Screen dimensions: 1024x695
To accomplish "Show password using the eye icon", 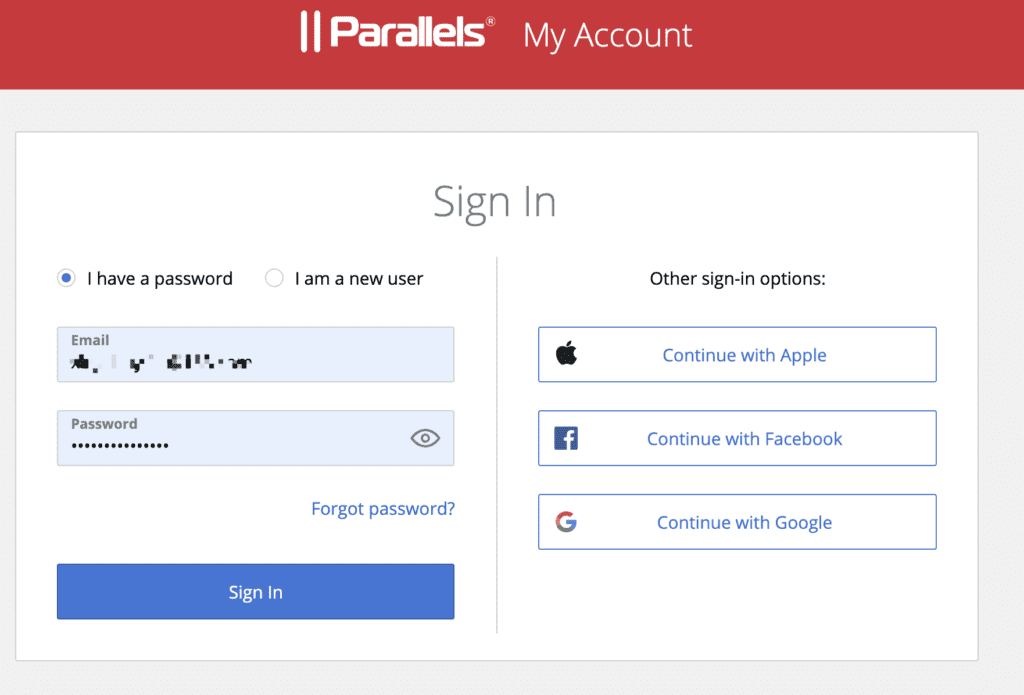I will click(425, 438).
